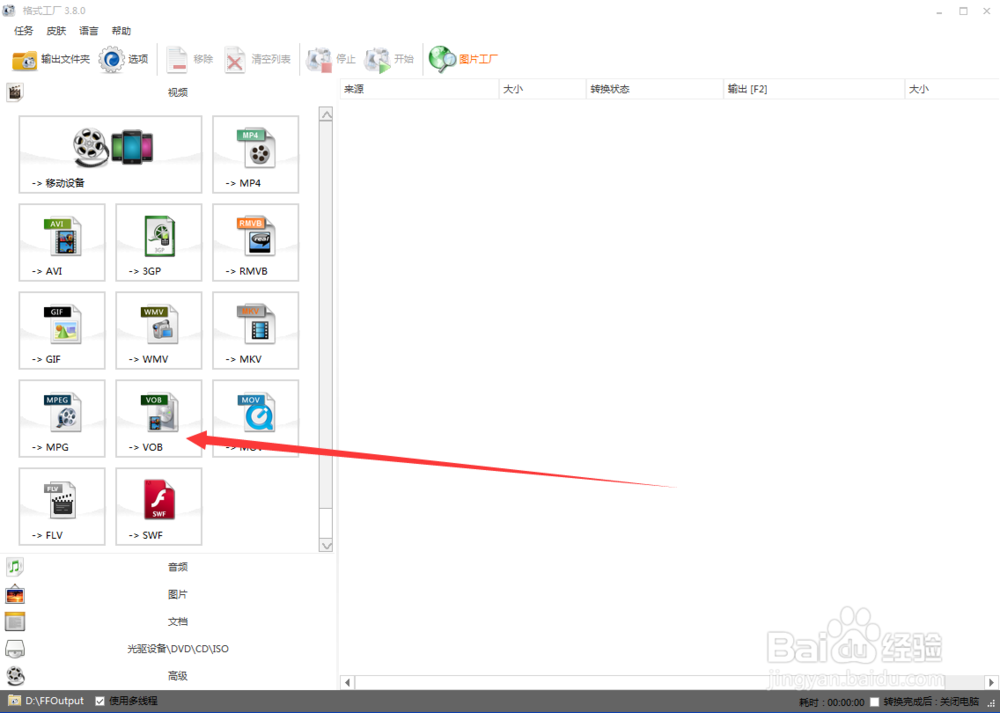The image size is (1000, 713).
Task: Click the task list left scroll arrow
Action: coord(348,682)
